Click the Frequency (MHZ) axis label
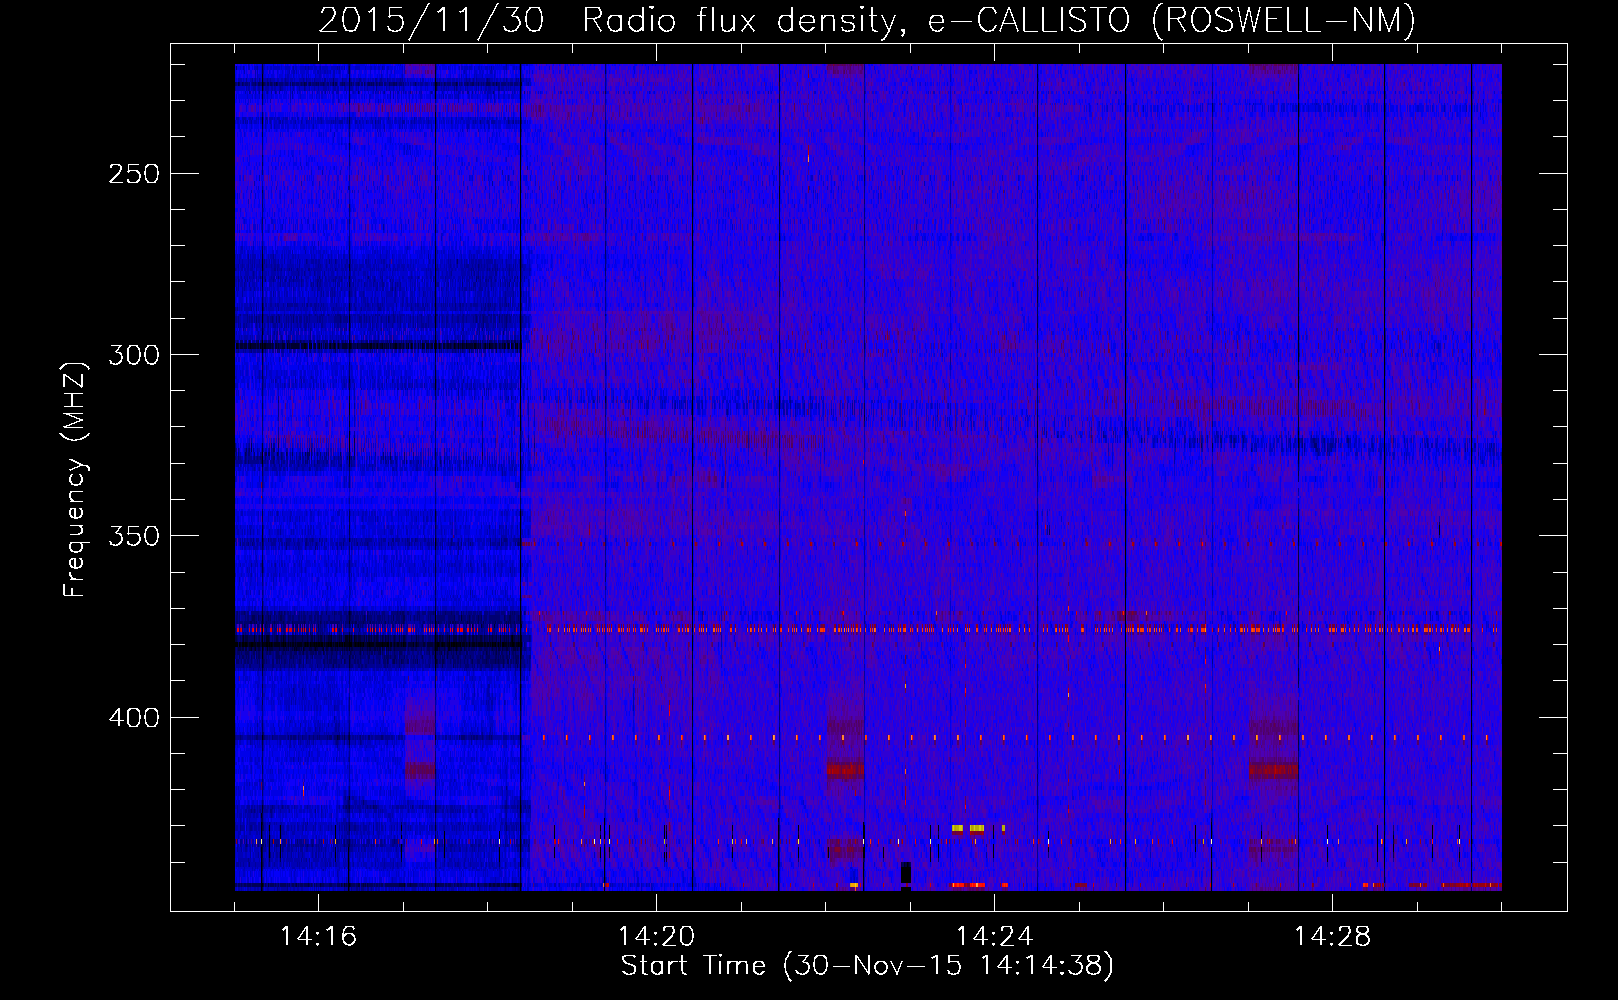 75,479
